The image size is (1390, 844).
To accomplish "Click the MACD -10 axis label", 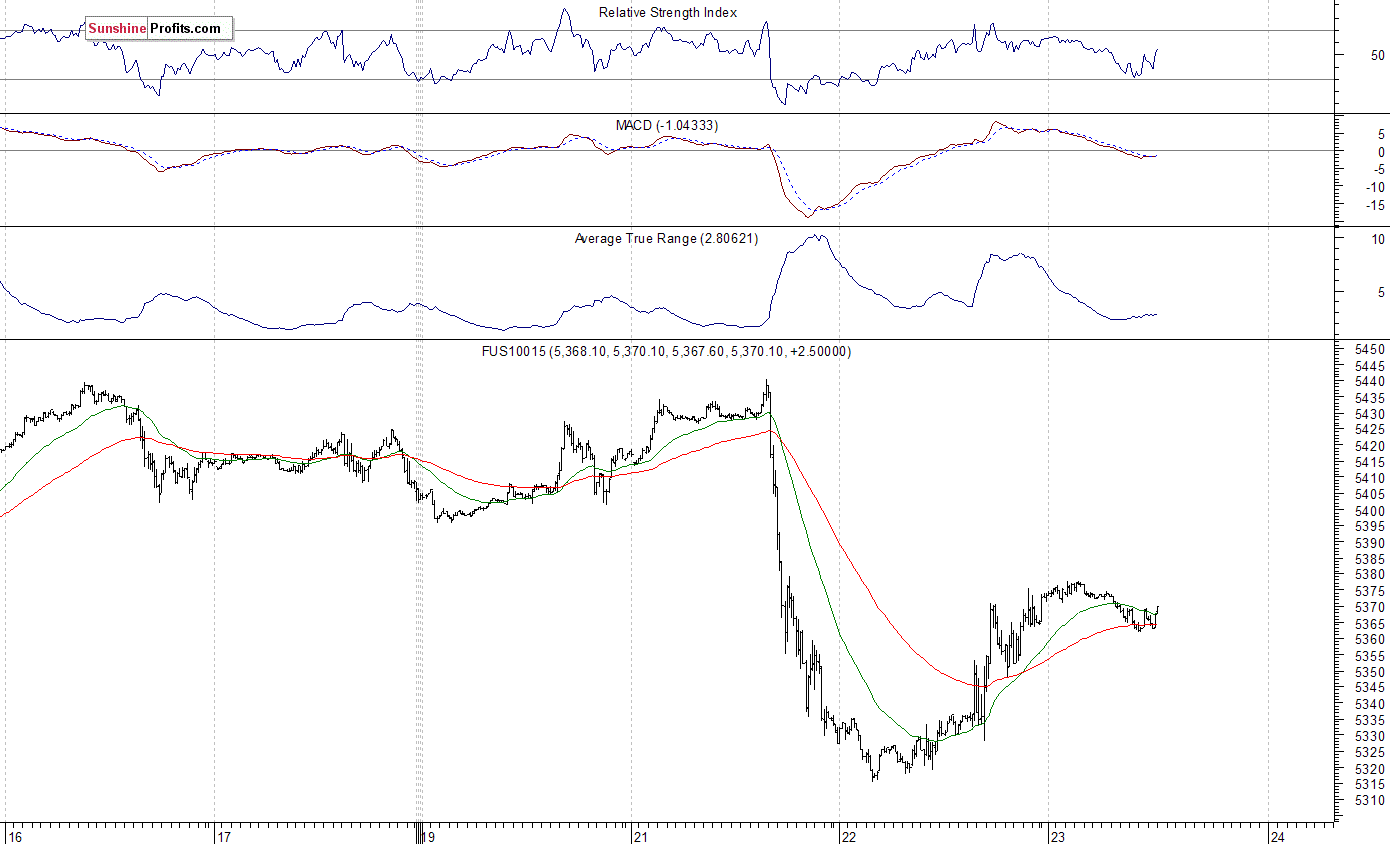I will pyautogui.click(x=1375, y=187).
